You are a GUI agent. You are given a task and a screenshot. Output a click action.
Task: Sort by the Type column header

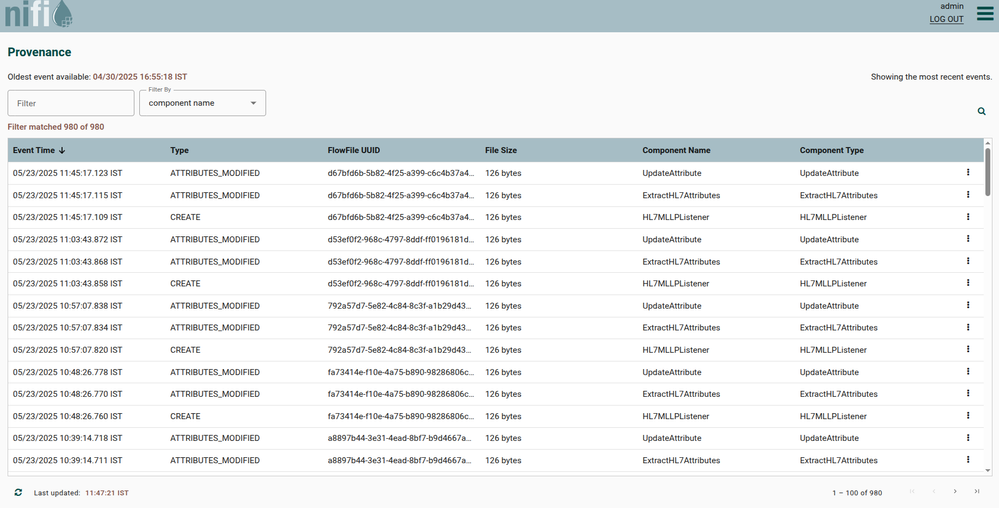coord(180,150)
